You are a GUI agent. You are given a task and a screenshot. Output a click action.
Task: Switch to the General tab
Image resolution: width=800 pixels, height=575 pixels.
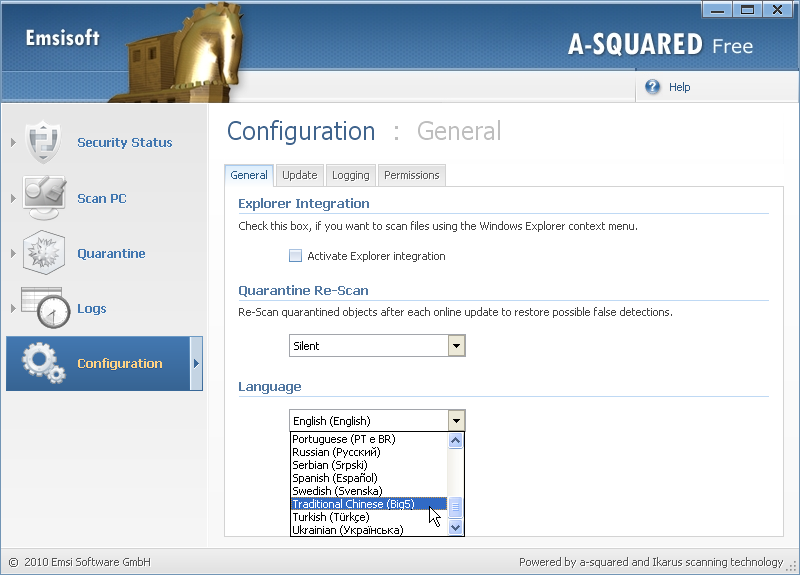(x=249, y=175)
